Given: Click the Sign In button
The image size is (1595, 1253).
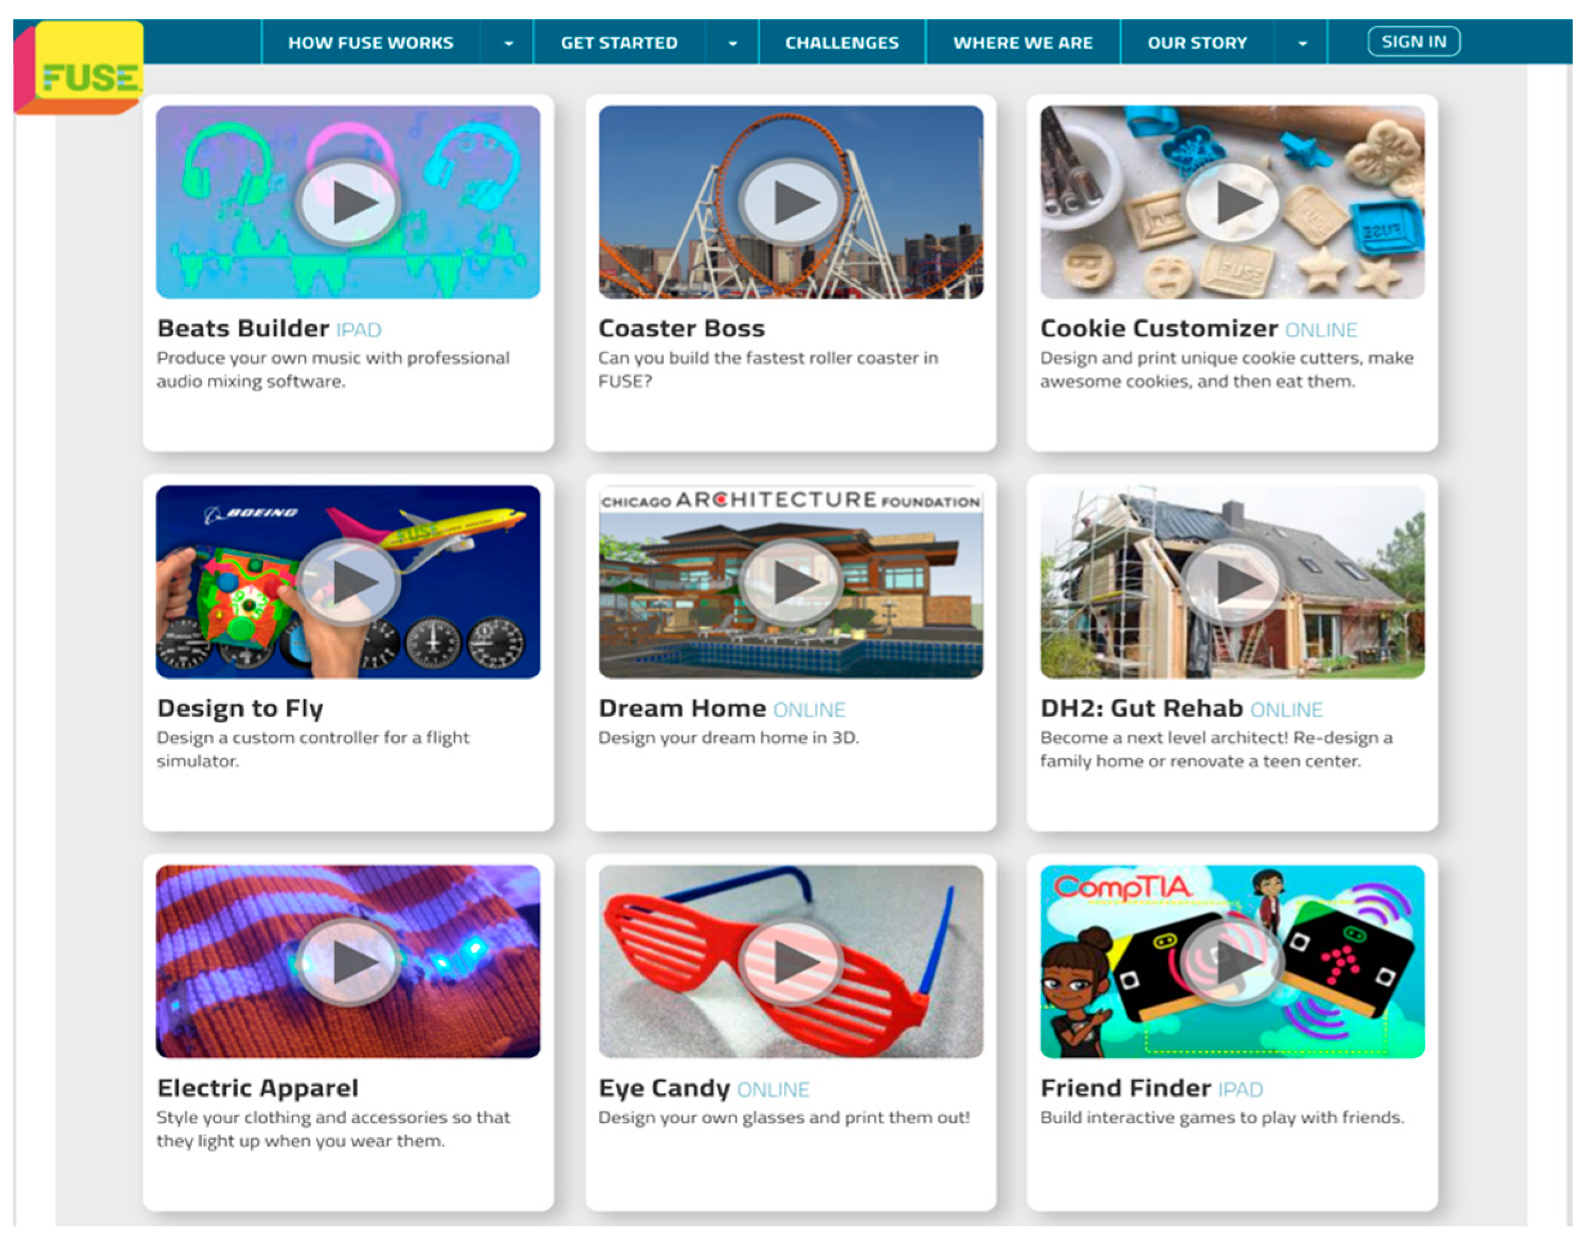Looking at the screenshot, I should pyautogui.click(x=1413, y=42).
